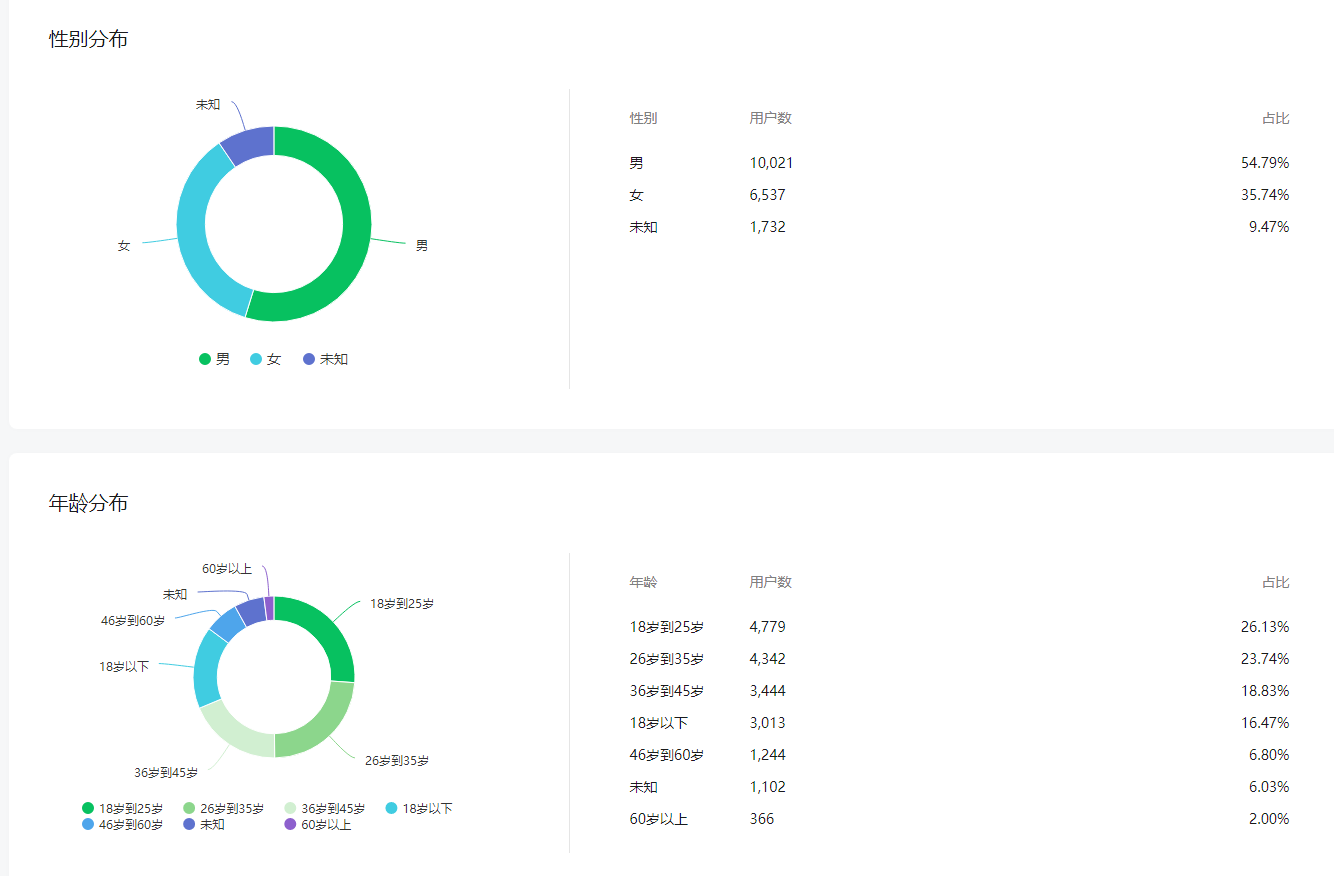Click the percentage 9.47%

pos(1269,227)
